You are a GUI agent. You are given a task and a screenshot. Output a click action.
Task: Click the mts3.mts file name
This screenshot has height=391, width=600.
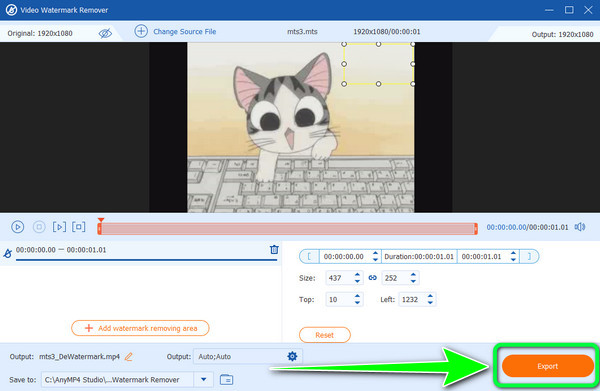(302, 32)
